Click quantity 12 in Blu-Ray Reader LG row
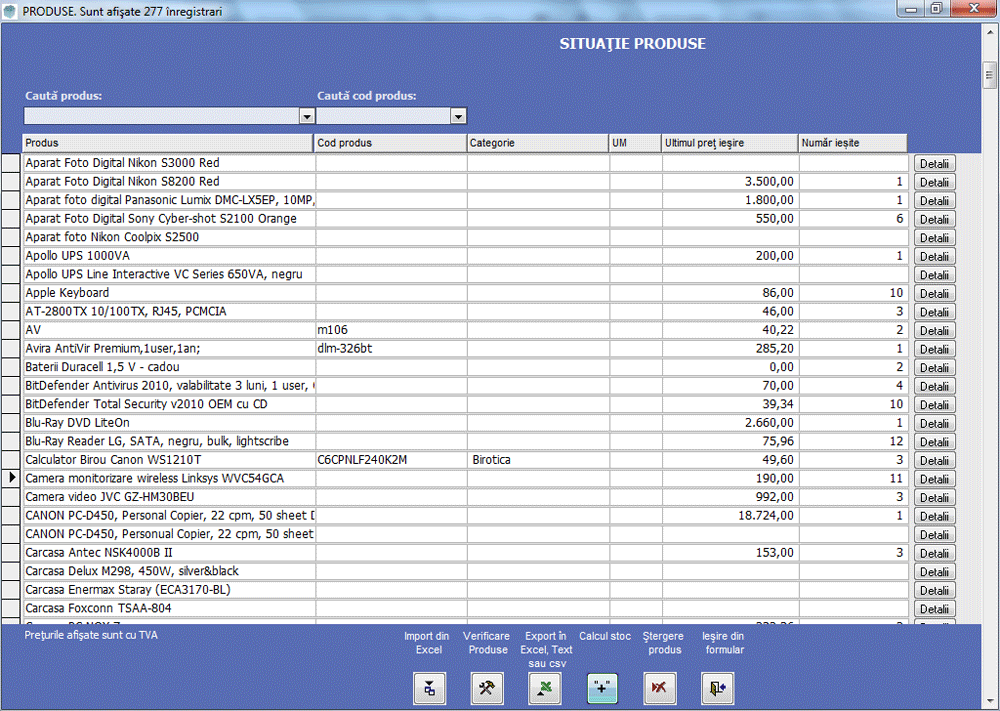This screenshot has height=711, width=1000. [x=896, y=441]
